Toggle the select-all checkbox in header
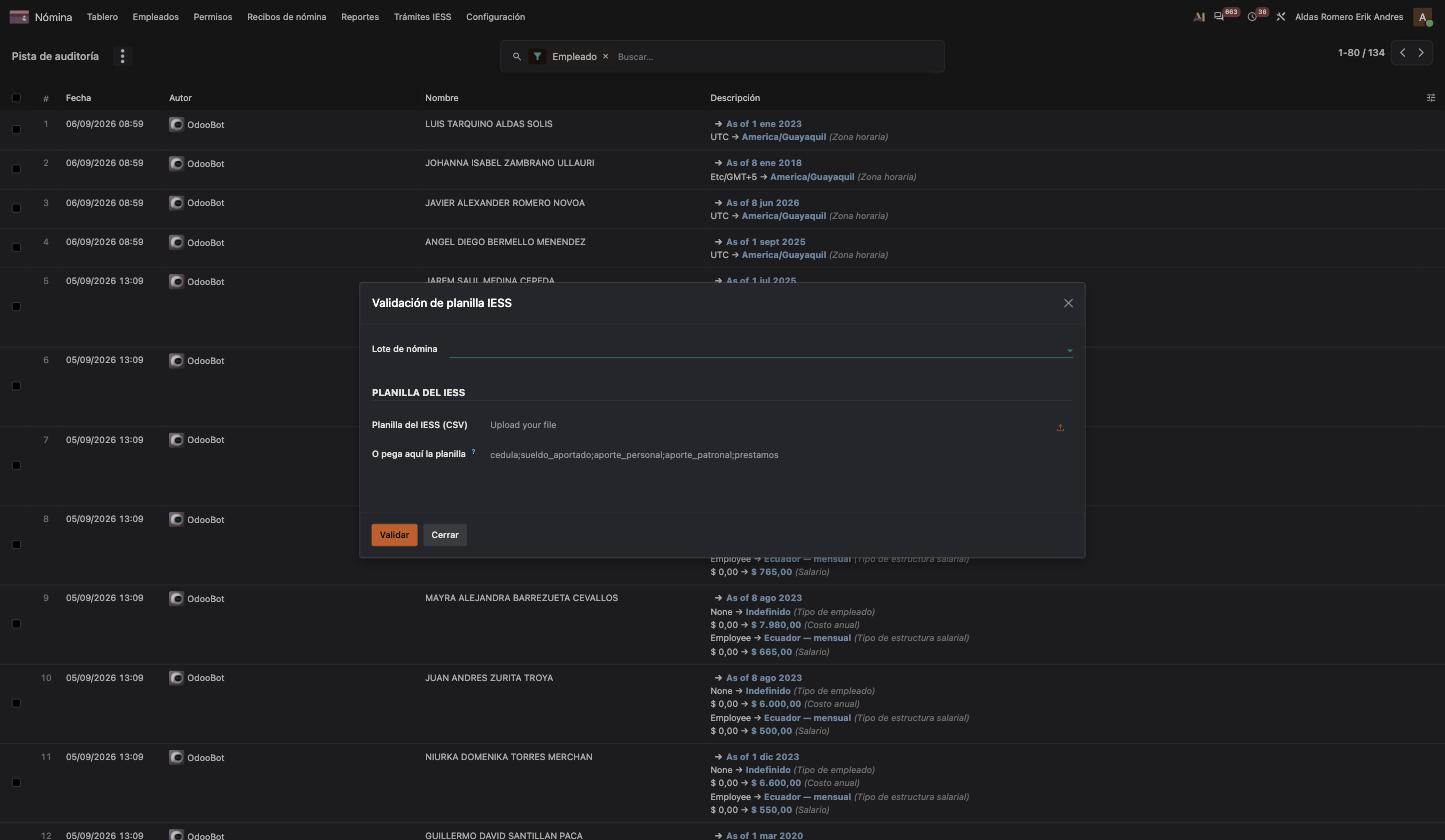The image size is (1445, 840). 16,98
